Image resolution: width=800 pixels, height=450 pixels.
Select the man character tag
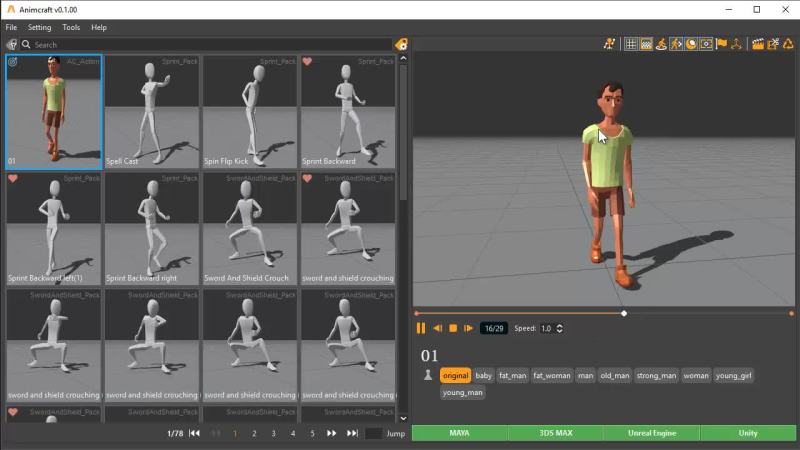[x=585, y=376]
